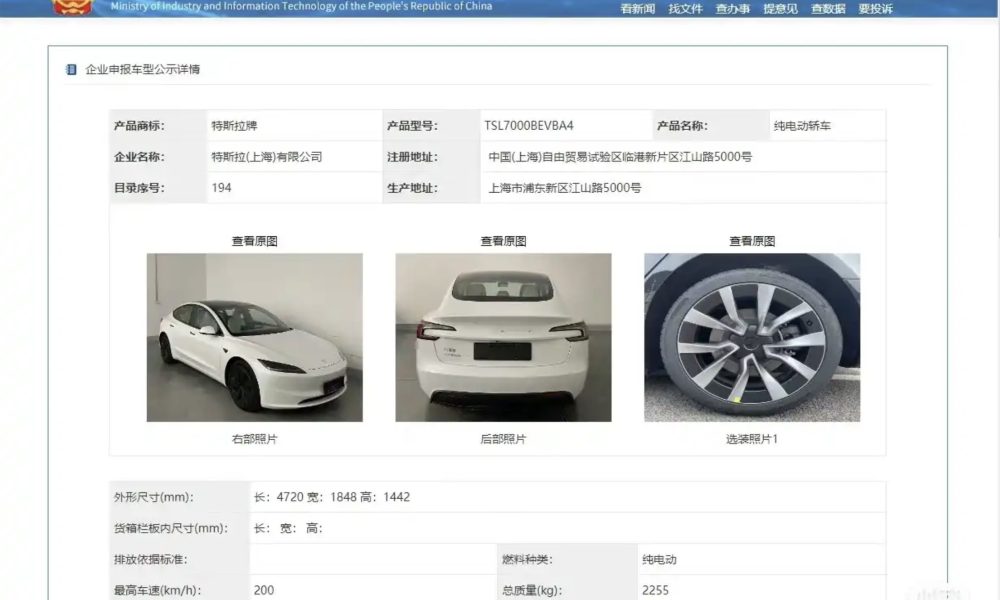Click 查看原图 above the wheel photo
Screen dimensions: 1000x600
[752, 241]
